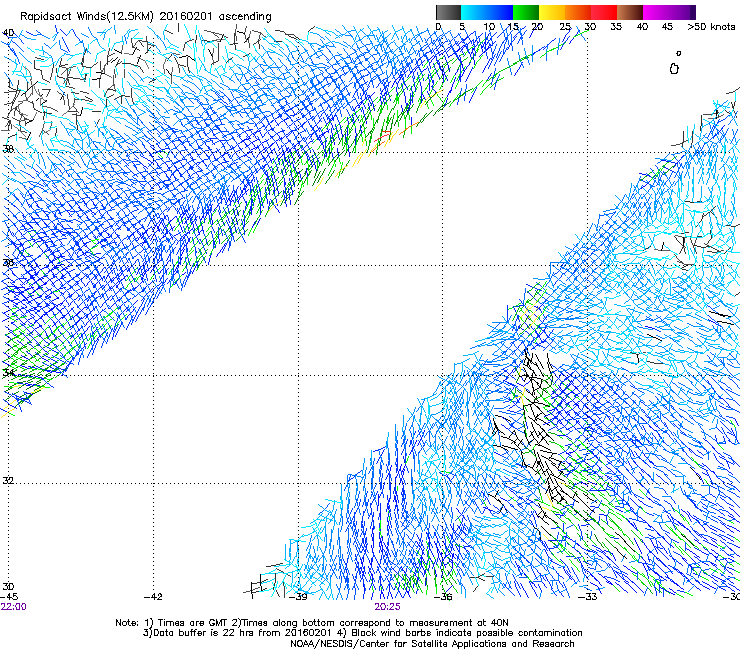Click the '22:00' time label
740x650 pixels.
click(x=14, y=607)
